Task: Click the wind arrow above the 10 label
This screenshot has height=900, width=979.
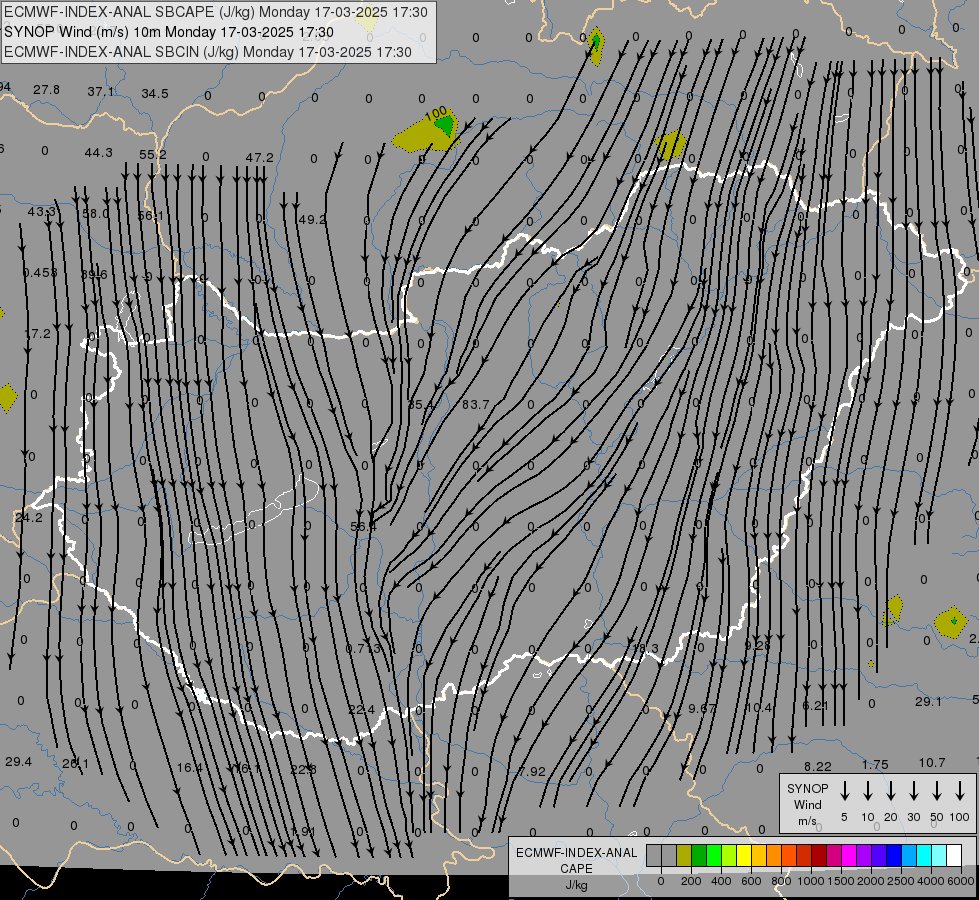Action: (868, 791)
